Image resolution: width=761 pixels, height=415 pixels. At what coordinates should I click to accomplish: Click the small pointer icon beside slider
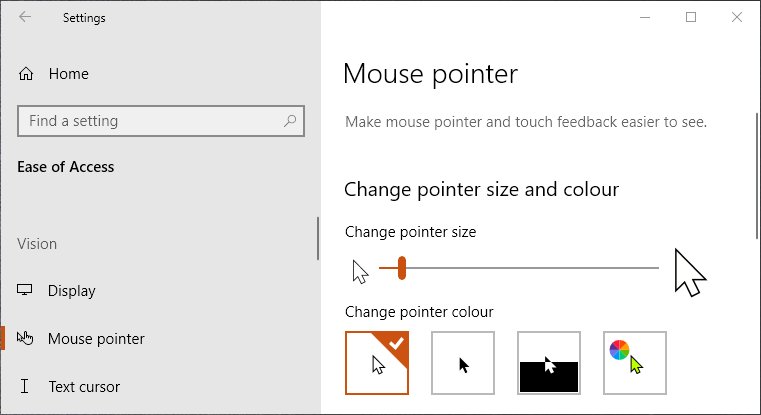pyautogui.click(x=360, y=270)
